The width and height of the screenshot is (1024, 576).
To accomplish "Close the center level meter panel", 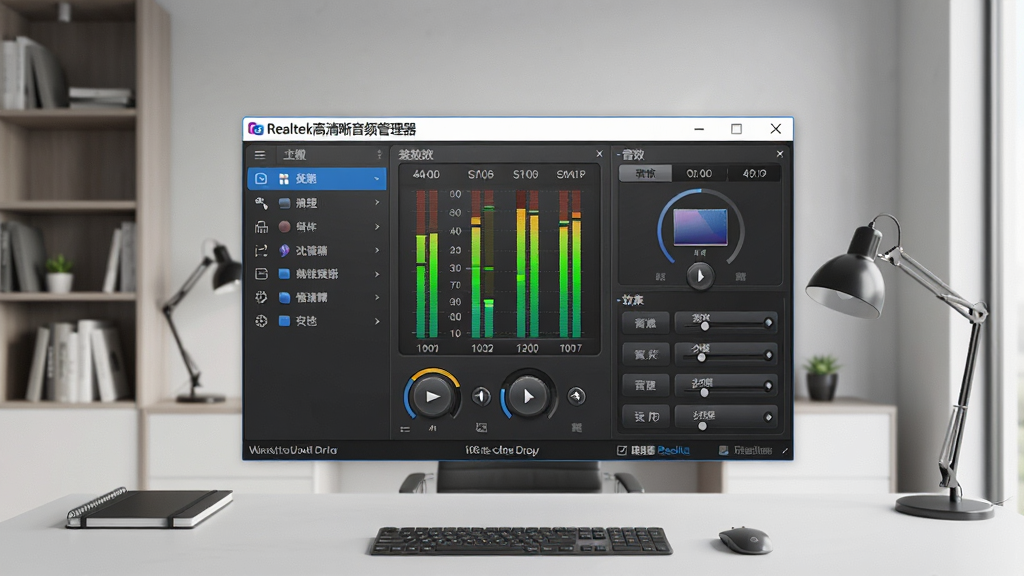I will tap(599, 154).
